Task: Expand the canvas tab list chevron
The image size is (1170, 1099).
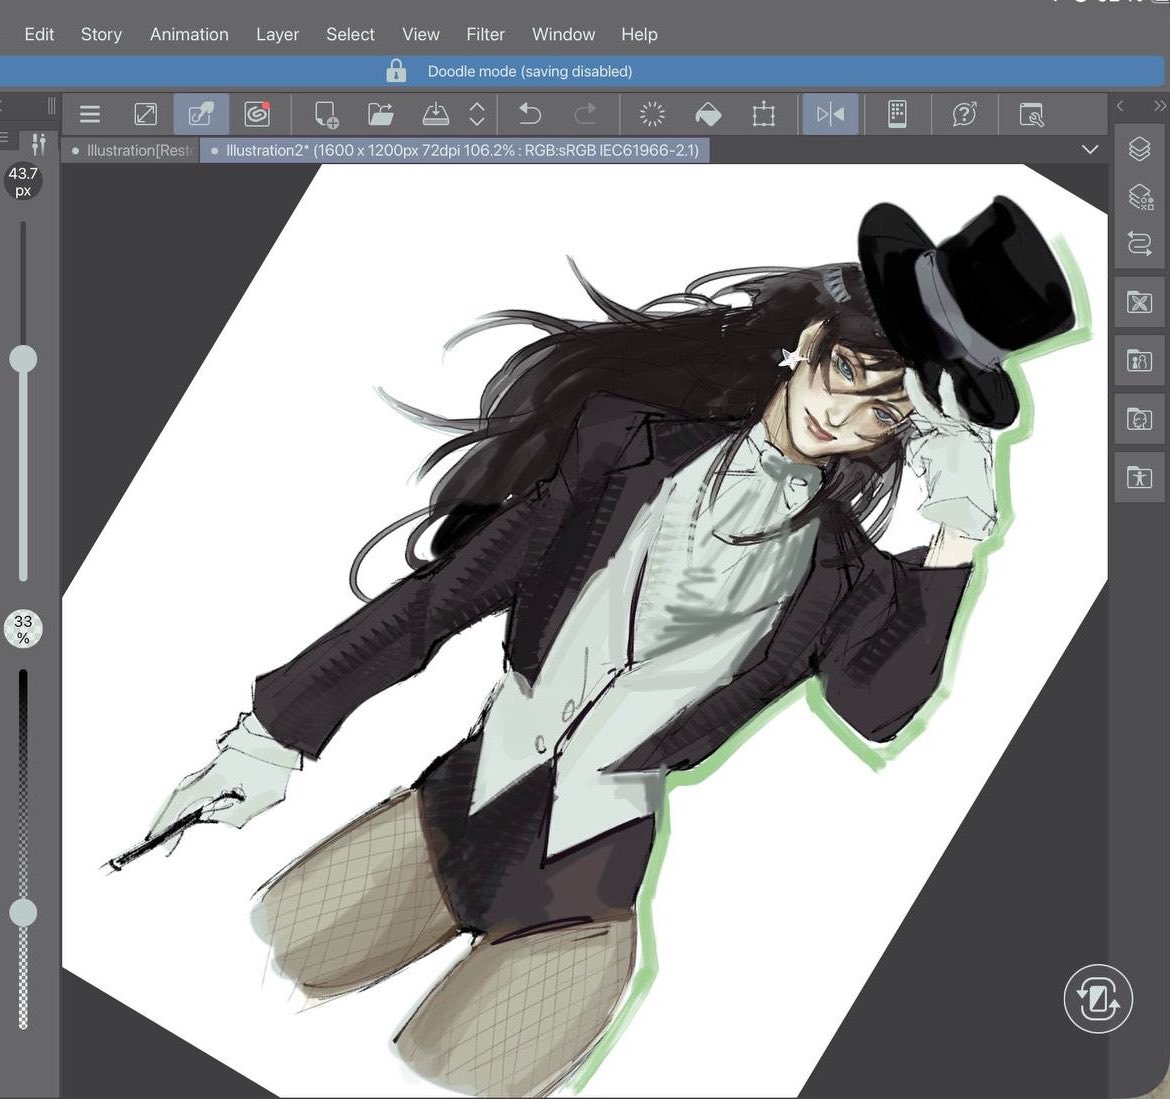Action: click(1089, 149)
